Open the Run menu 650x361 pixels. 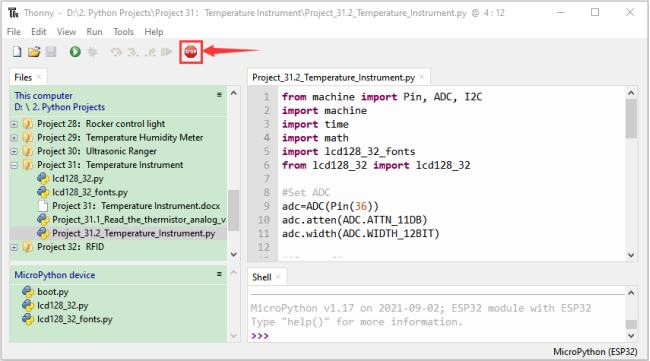(95, 32)
